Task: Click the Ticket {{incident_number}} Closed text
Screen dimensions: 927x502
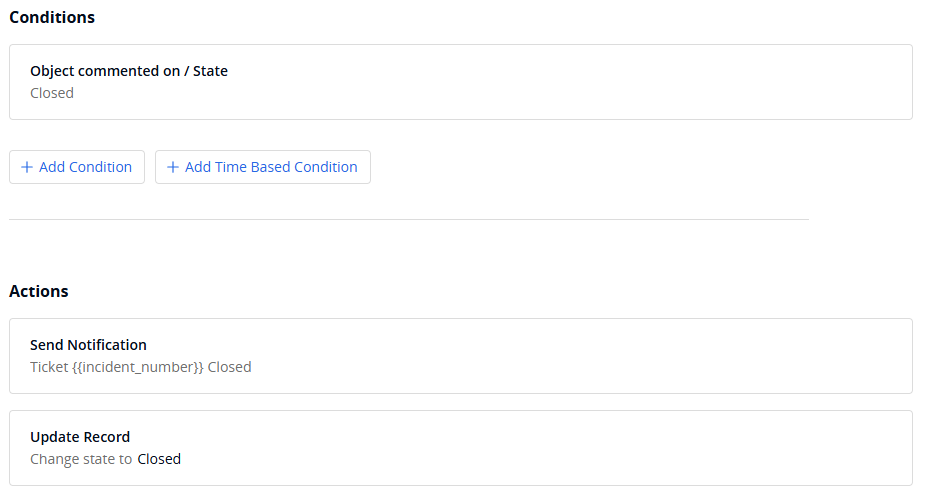Action: (x=140, y=367)
